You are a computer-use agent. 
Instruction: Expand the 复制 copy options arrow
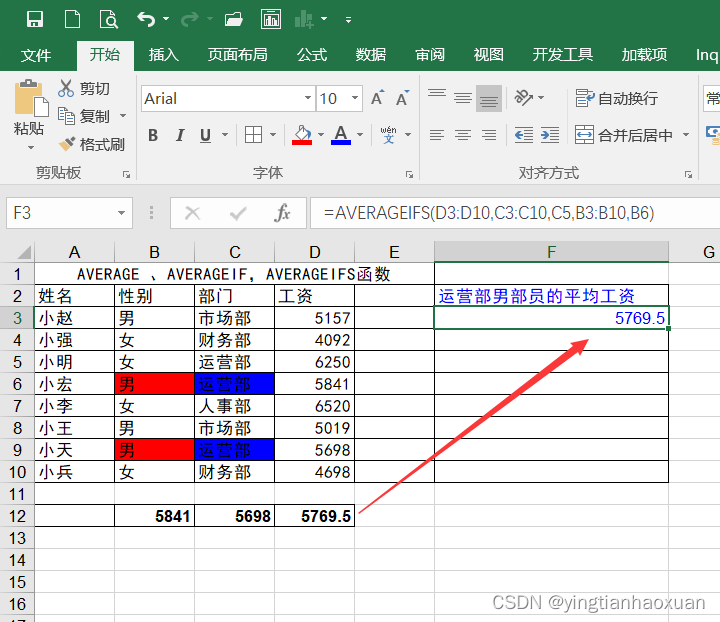123,116
